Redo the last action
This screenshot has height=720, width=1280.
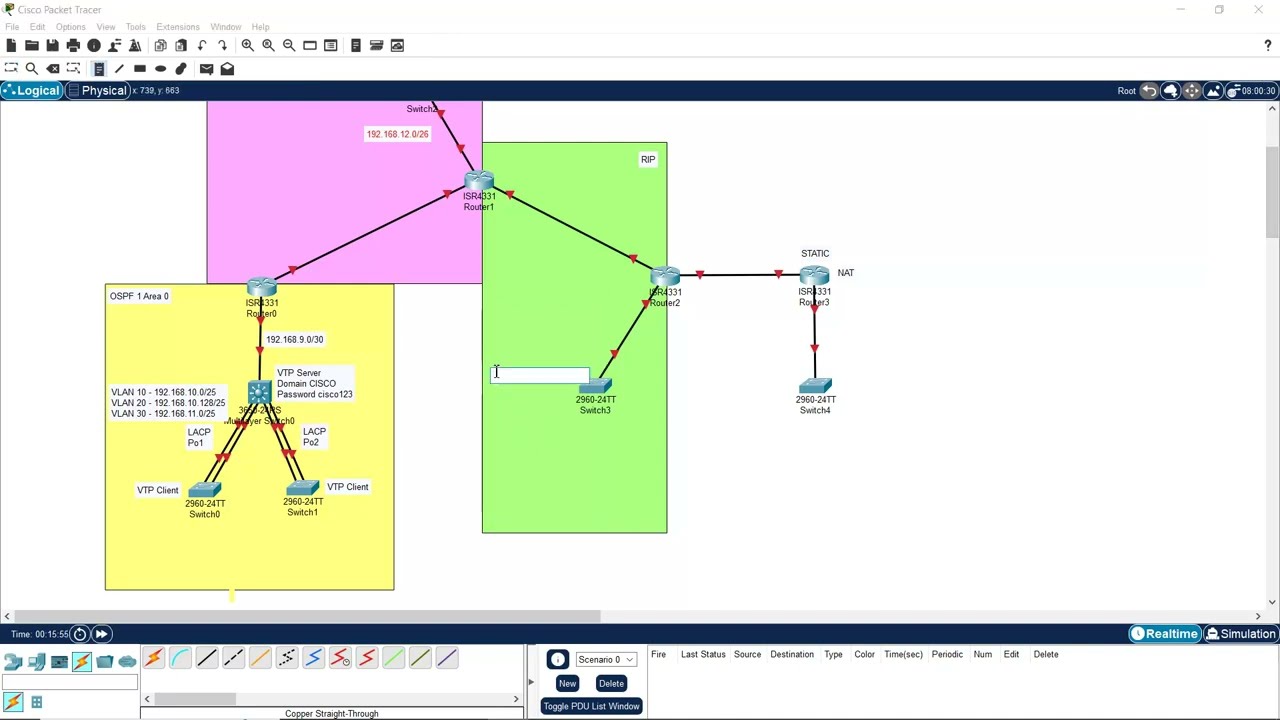pos(223,45)
